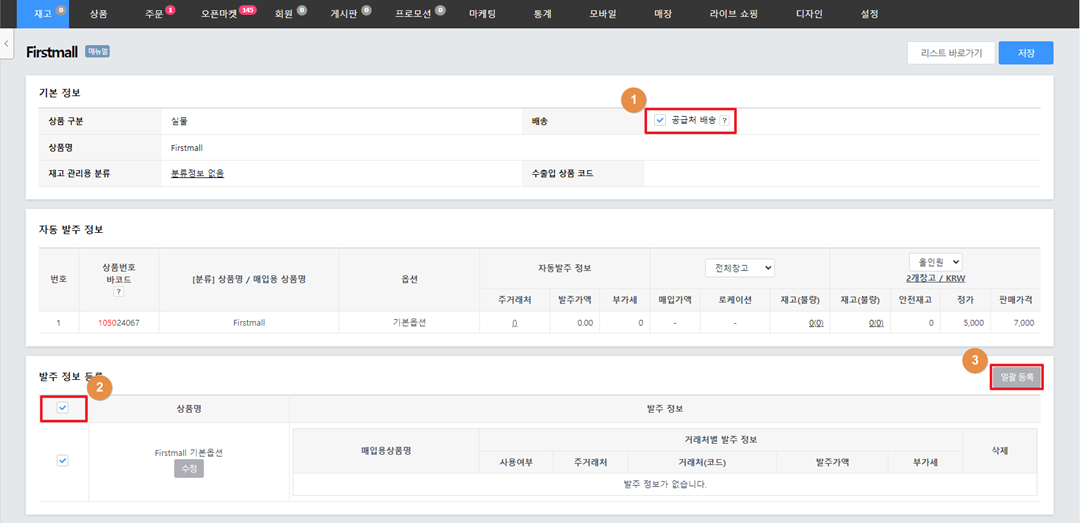Click product number 105024067
Viewport: 1080px width, 523px height.
tap(119, 322)
